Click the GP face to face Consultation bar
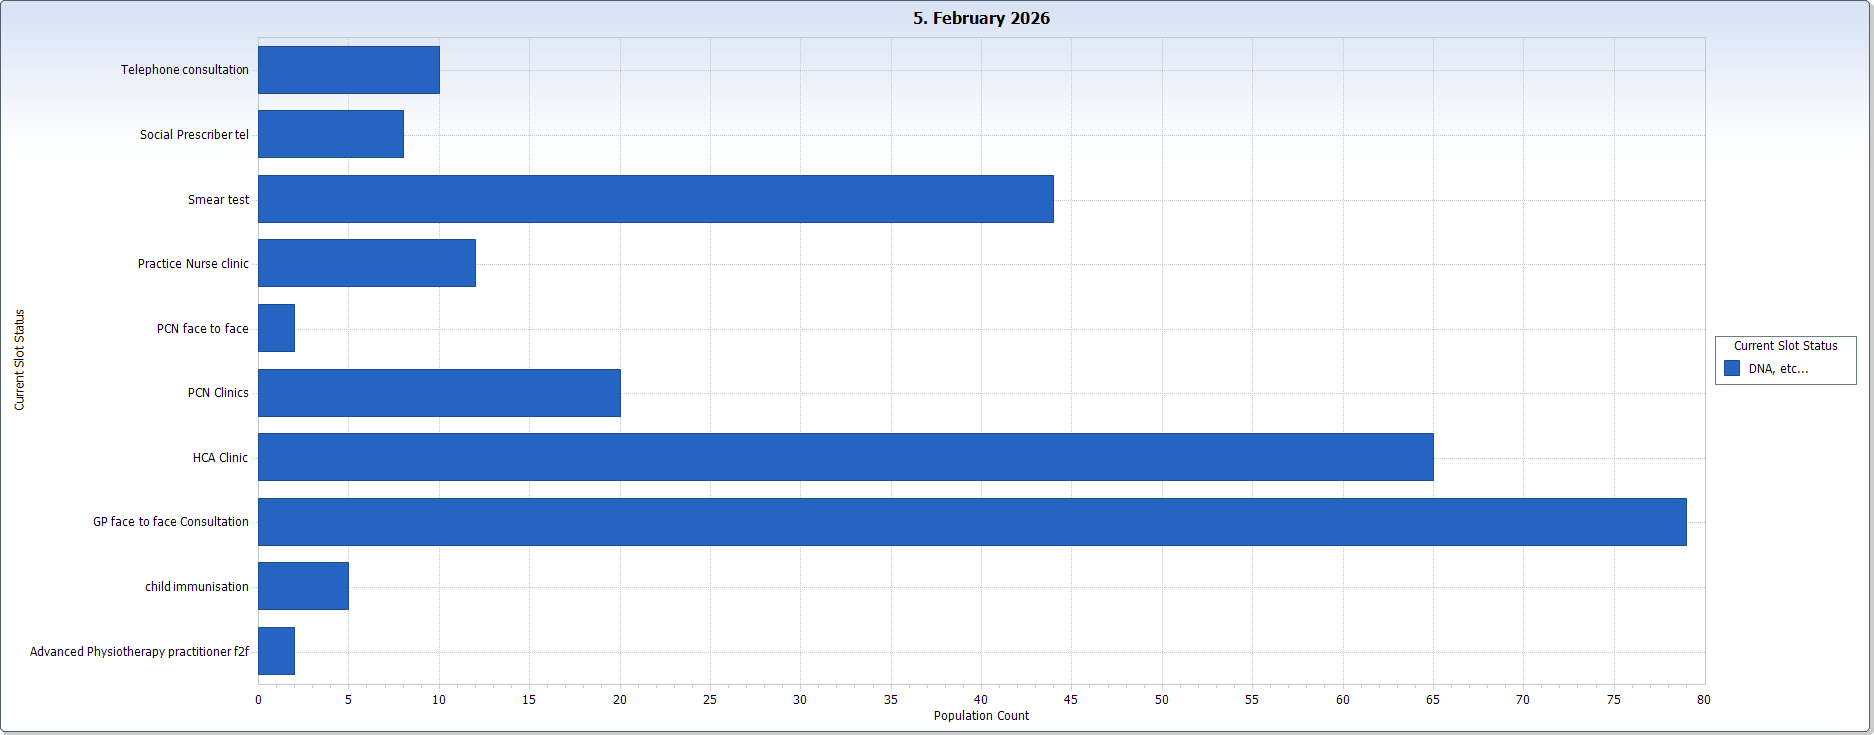Viewport: 1874px width, 735px height. pos(971,522)
